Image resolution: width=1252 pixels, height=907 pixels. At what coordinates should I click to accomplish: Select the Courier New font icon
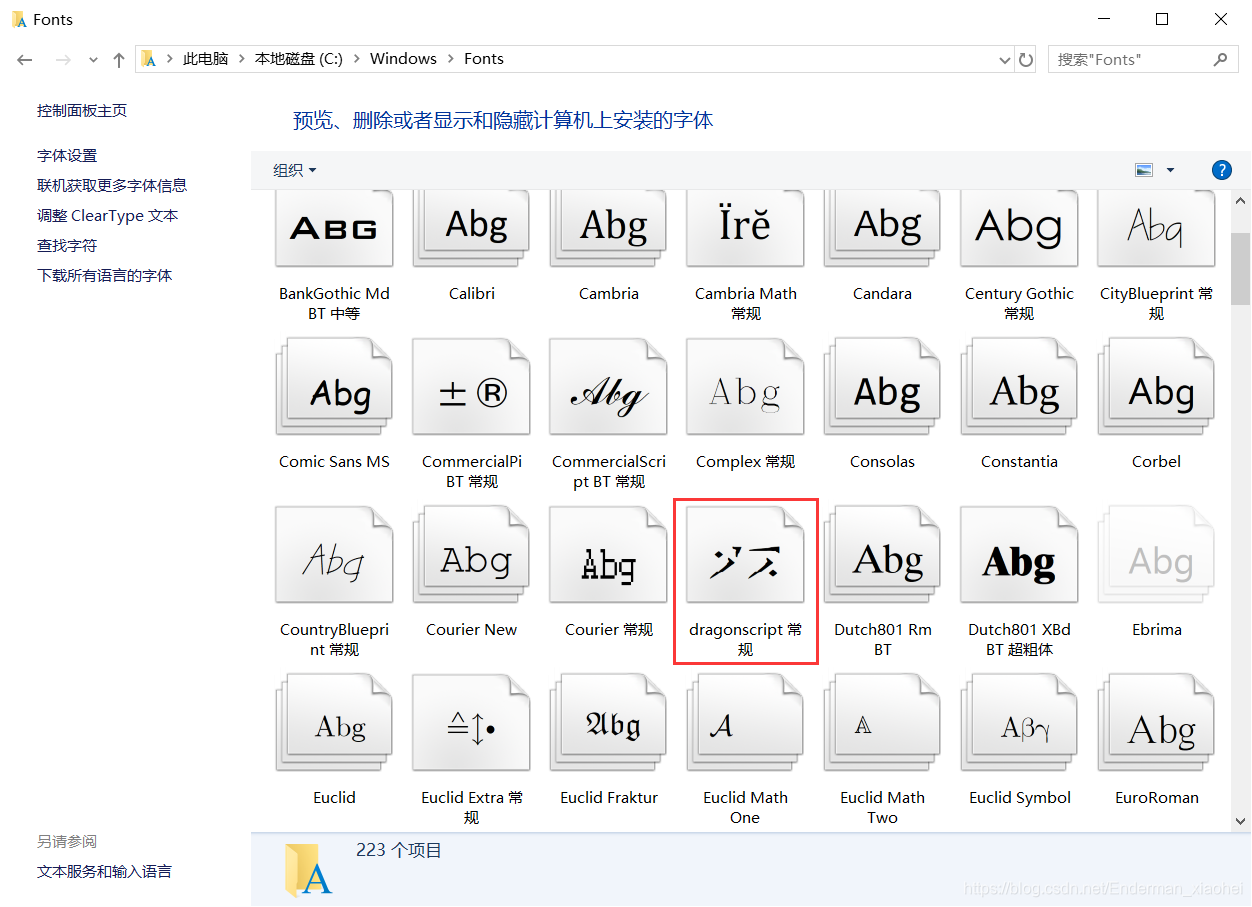pyautogui.click(x=471, y=555)
